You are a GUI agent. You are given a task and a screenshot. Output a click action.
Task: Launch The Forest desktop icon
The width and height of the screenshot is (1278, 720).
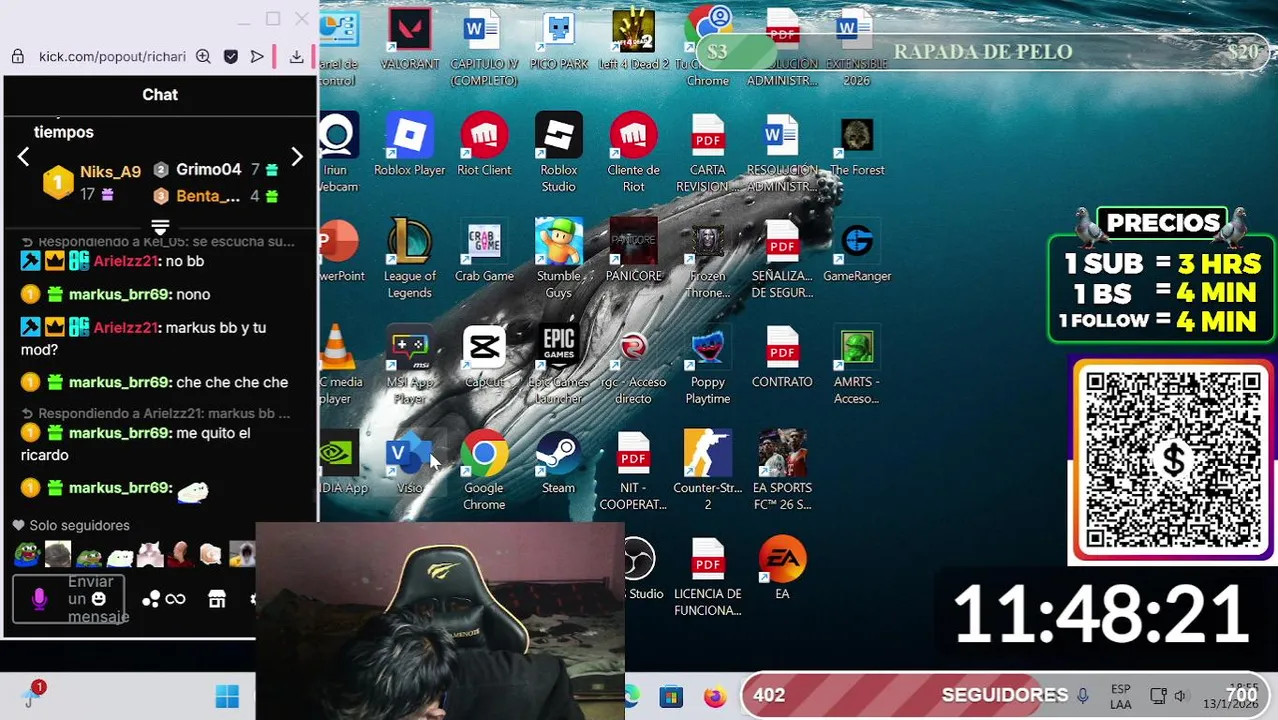tap(857, 146)
